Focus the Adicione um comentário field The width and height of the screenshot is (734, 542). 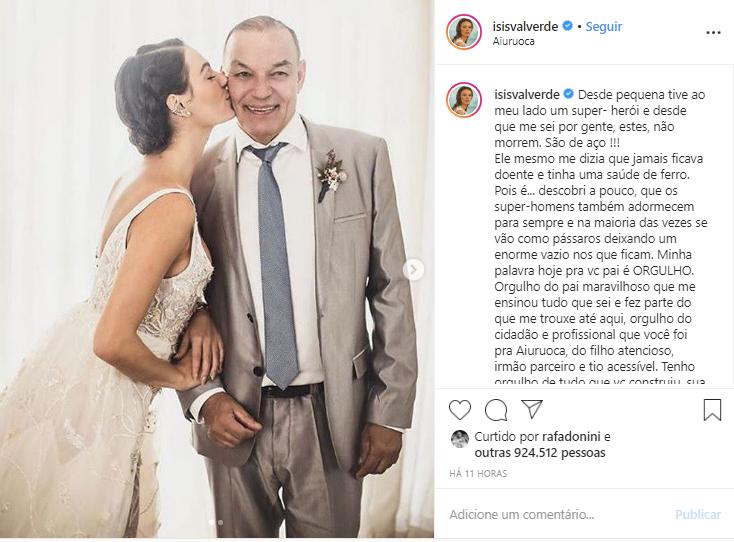tap(557, 515)
